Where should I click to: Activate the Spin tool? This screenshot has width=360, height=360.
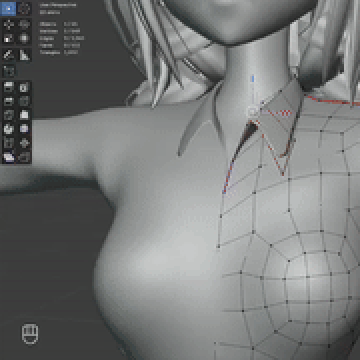click(x=9, y=129)
